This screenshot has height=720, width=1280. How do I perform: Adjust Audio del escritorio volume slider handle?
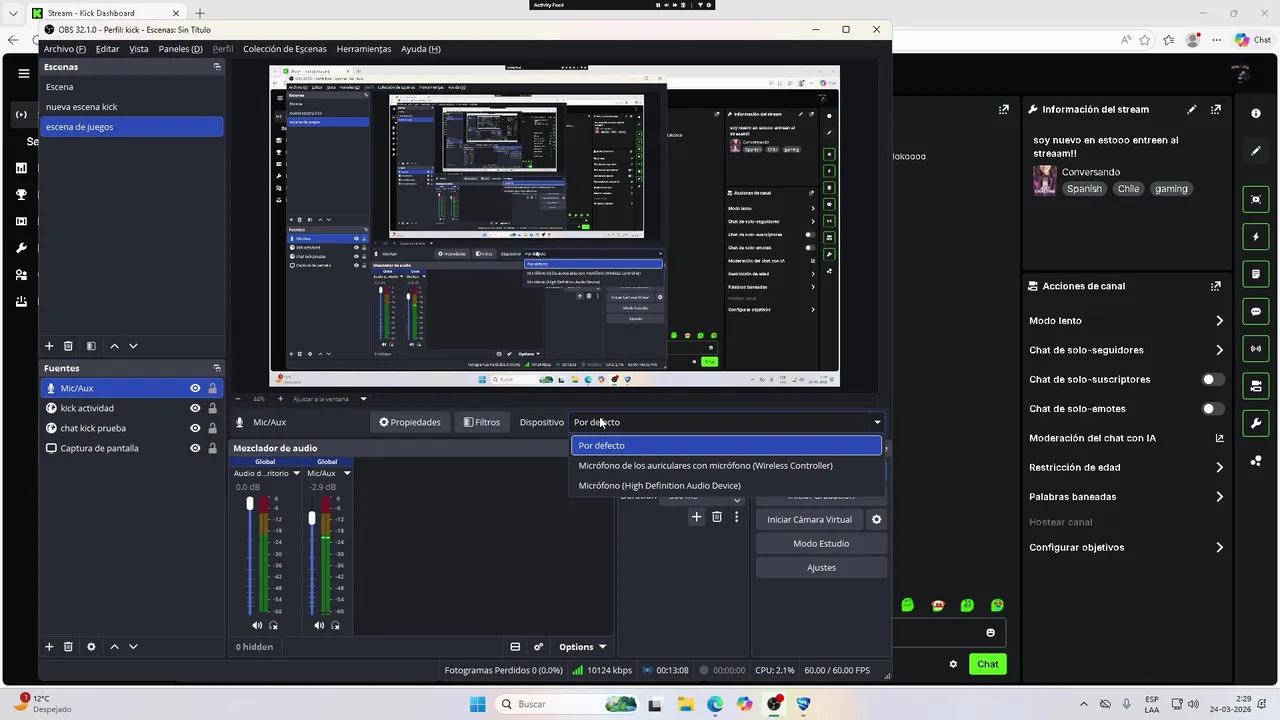(250, 504)
